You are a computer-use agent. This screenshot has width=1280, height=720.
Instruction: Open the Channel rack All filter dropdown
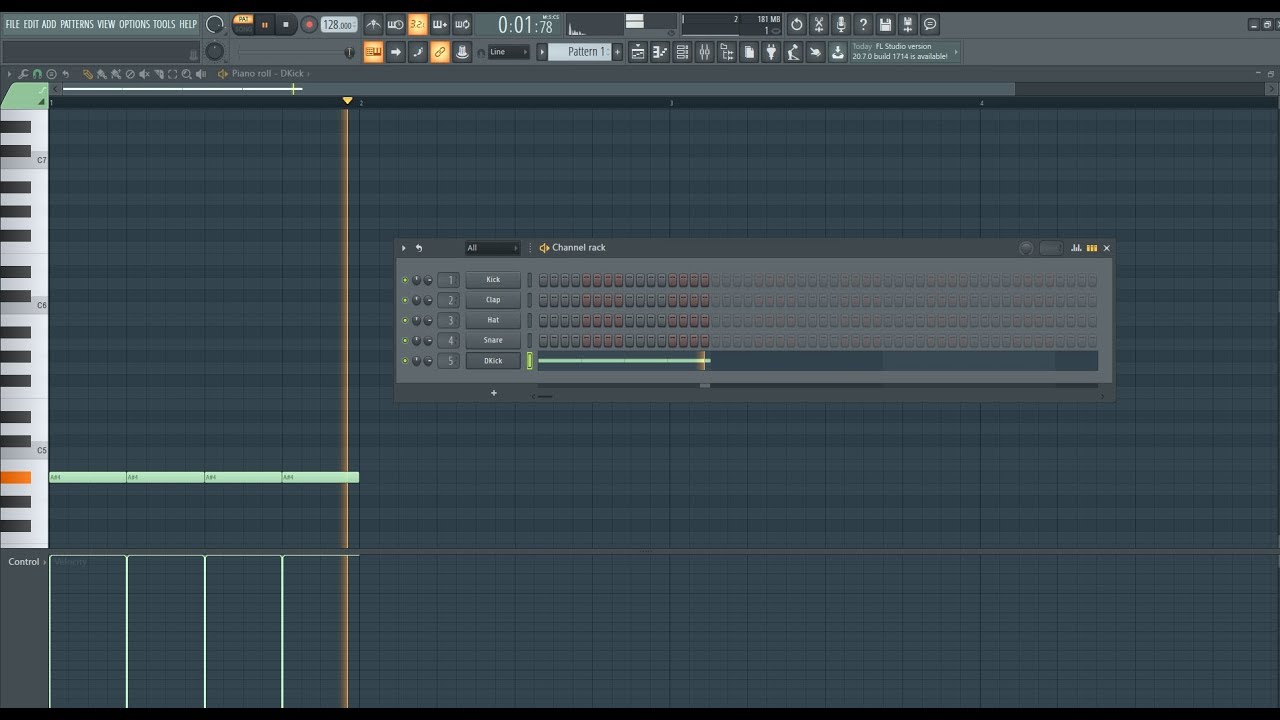pos(492,248)
